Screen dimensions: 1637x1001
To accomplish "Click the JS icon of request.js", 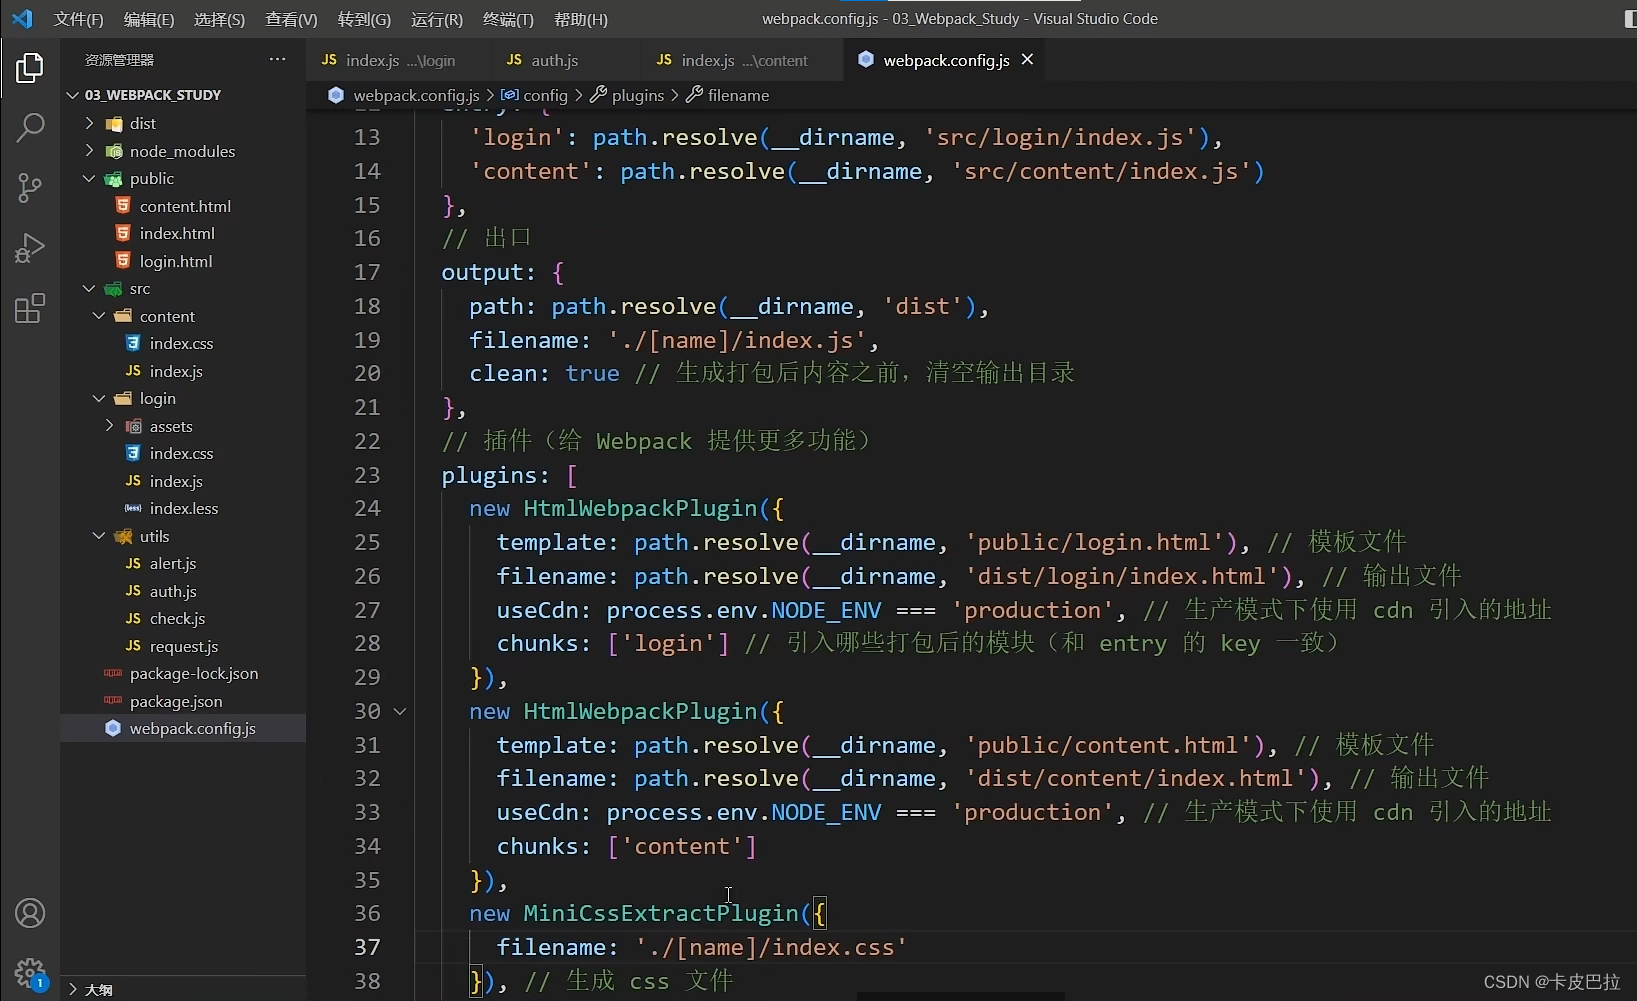I will (133, 646).
